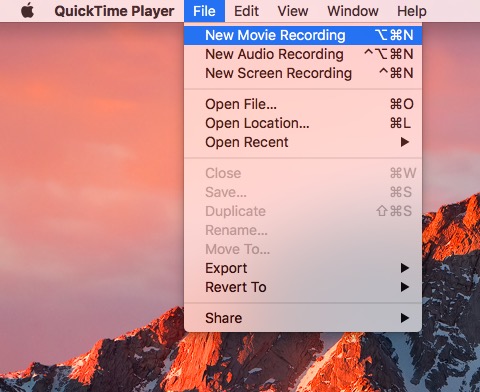The height and width of the screenshot is (392, 480).
Task: Open the Help menu
Action: [x=412, y=11]
